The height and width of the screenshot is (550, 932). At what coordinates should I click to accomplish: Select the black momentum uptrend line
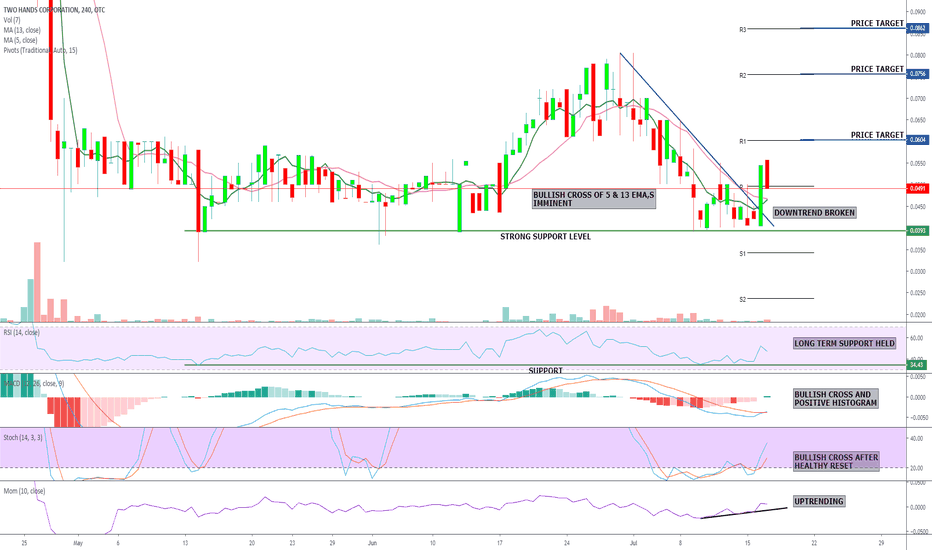pyautogui.click(x=744, y=513)
